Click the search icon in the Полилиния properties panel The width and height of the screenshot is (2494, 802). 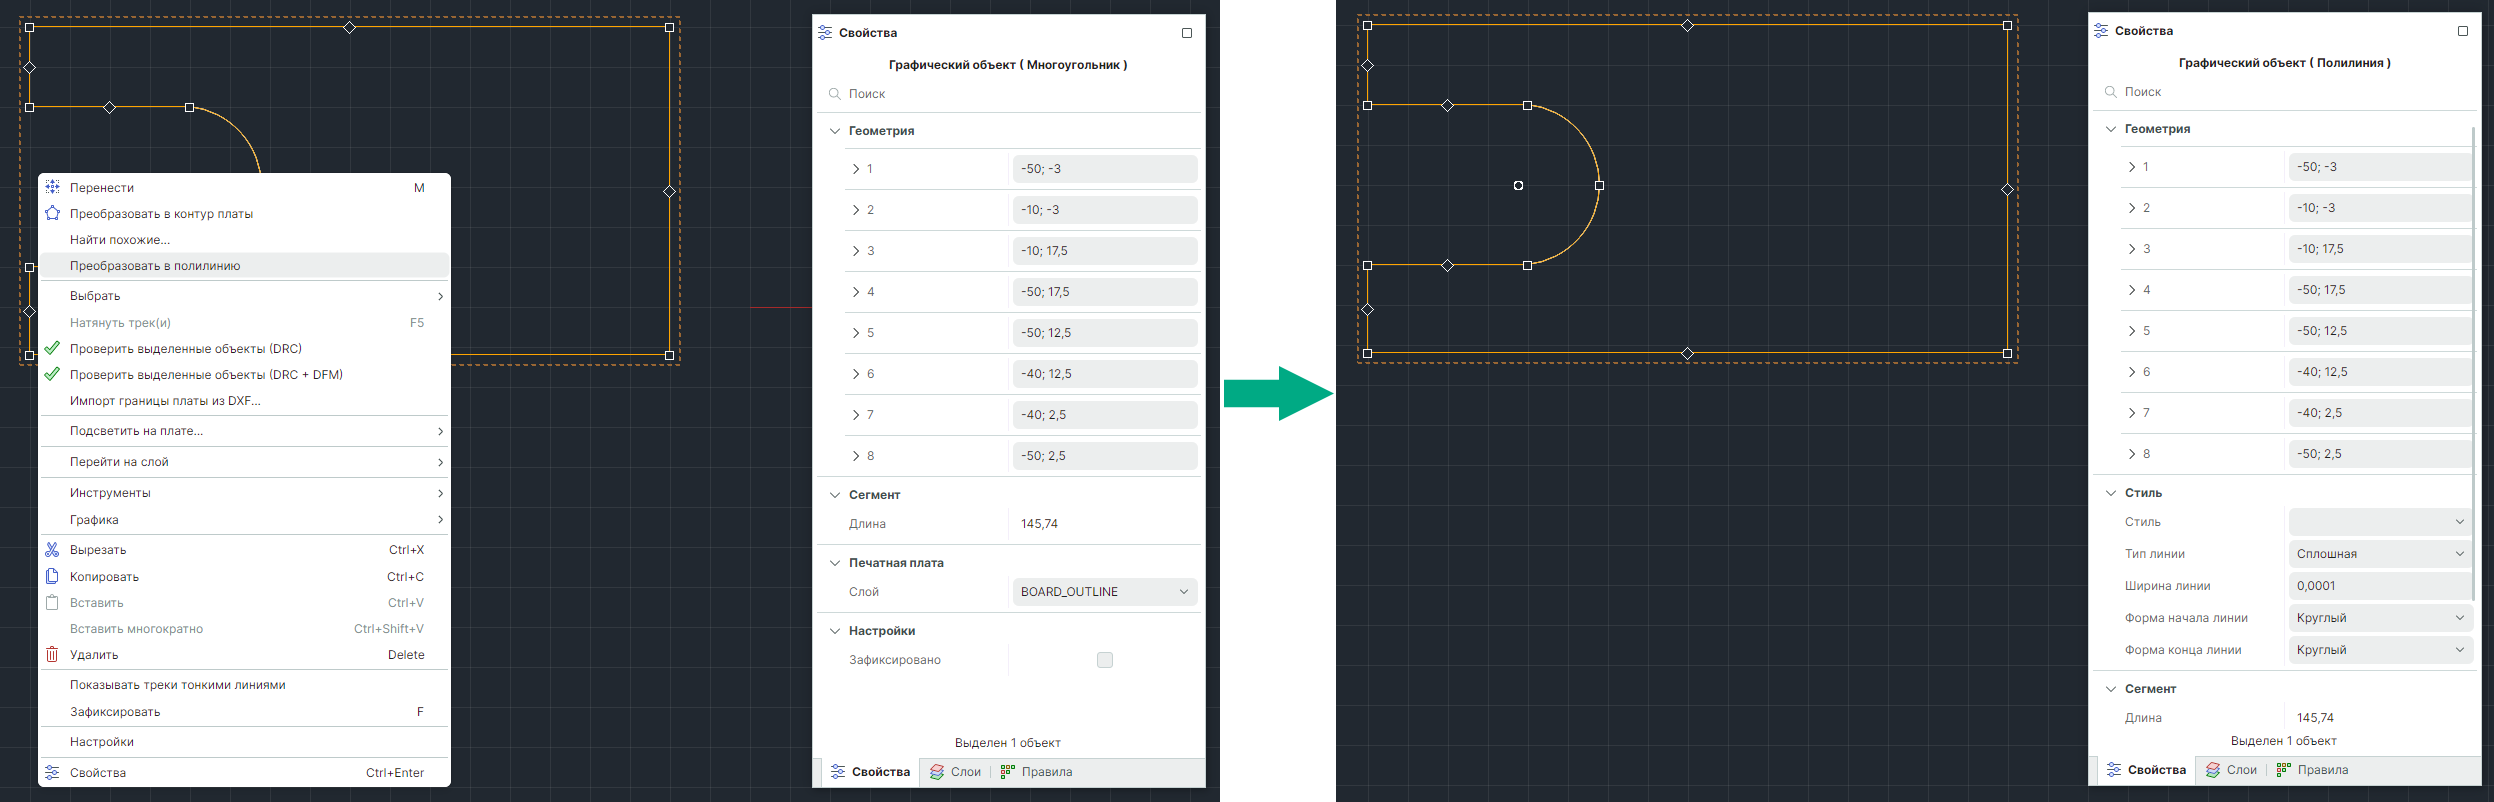(x=2110, y=92)
